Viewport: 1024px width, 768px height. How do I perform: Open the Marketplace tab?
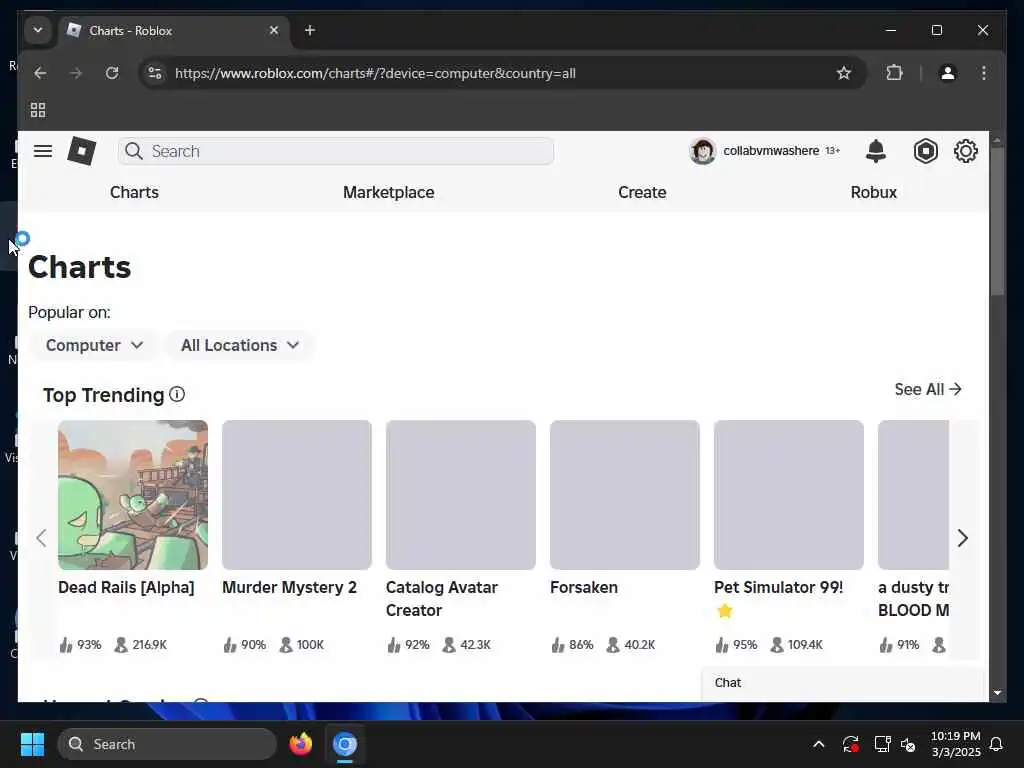point(389,192)
